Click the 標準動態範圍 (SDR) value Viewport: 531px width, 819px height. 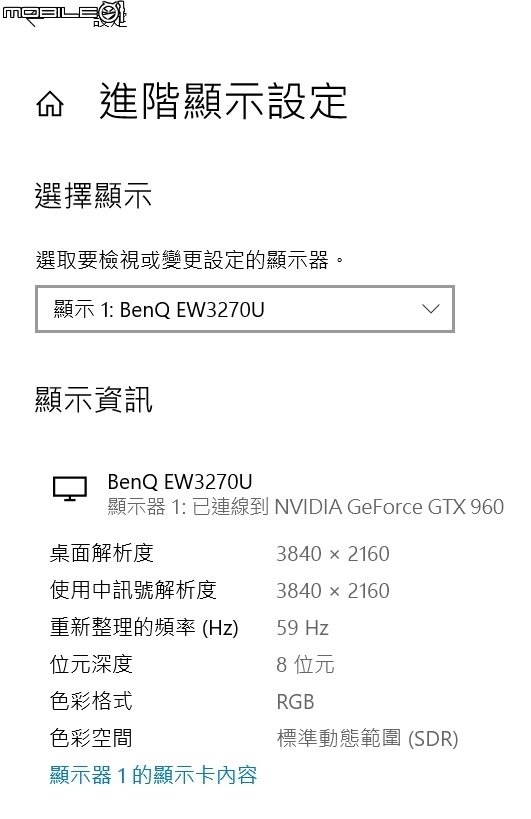367,739
